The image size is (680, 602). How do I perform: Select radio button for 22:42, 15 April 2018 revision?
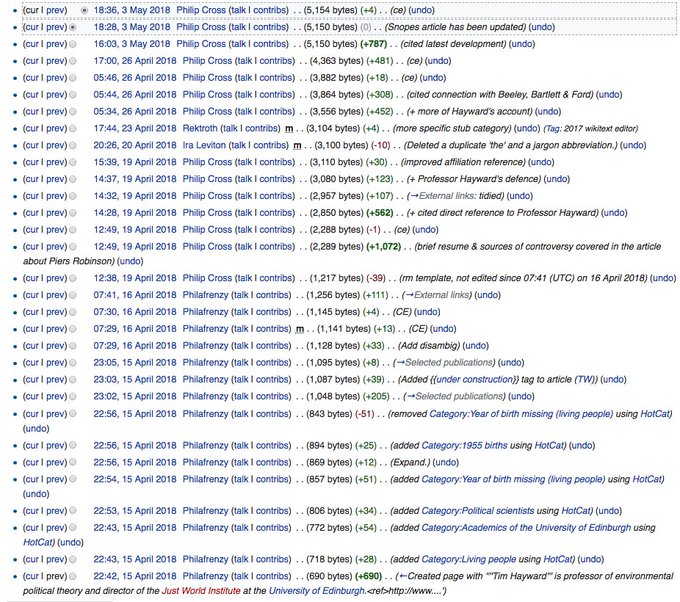(73, 576)
